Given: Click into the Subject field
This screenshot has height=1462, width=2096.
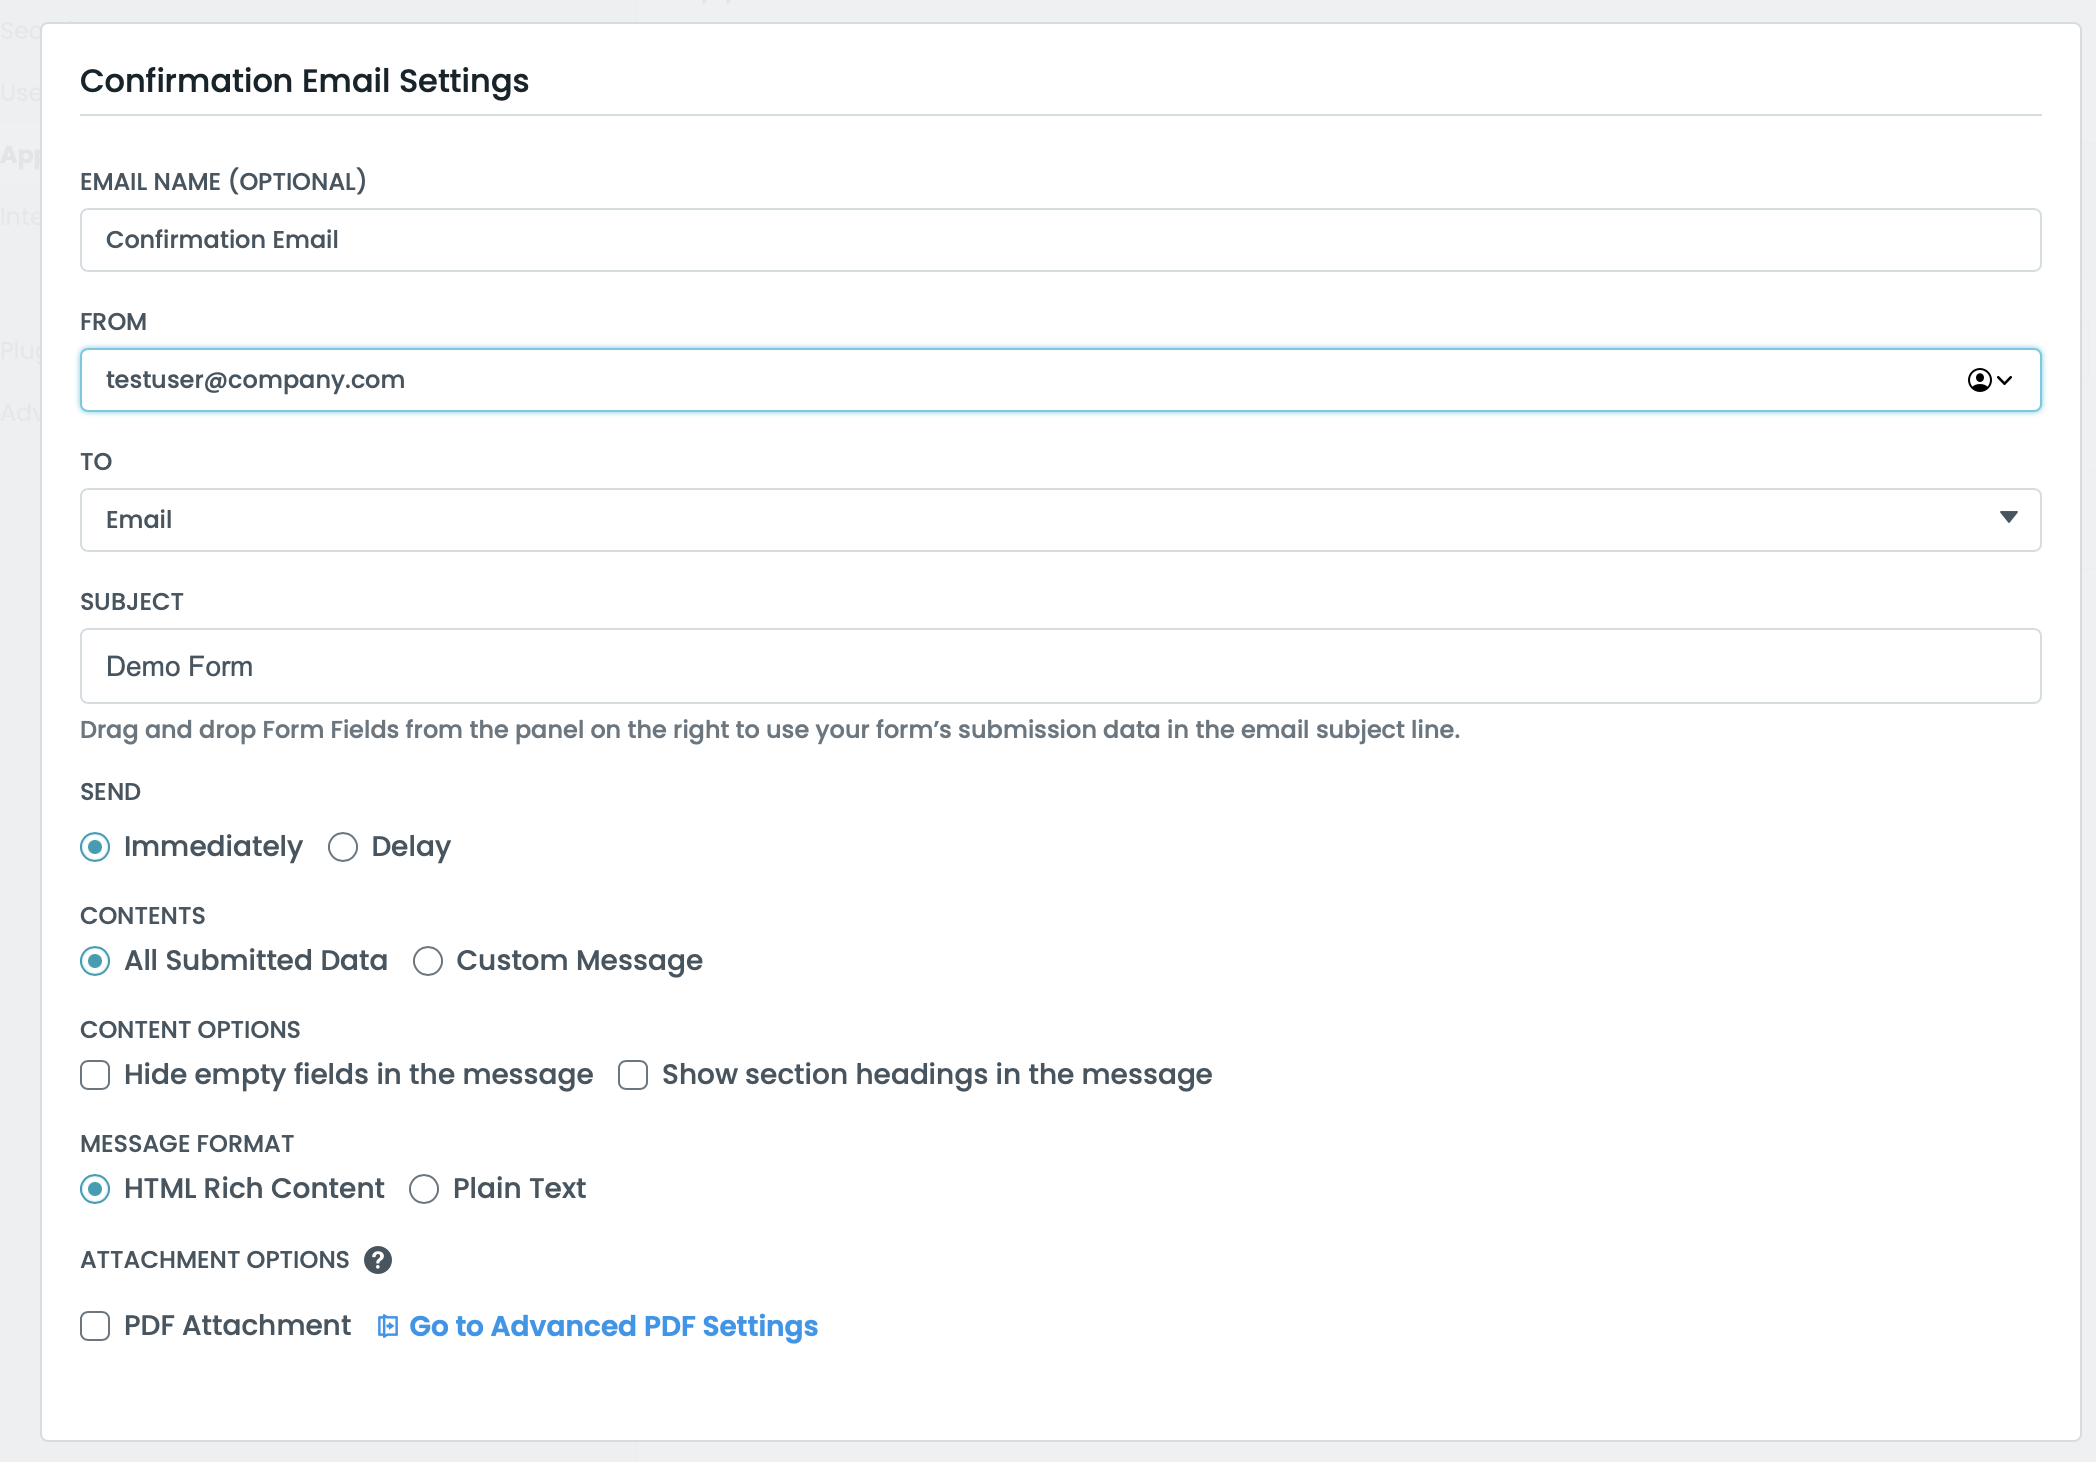Looking at the screenshot, I should point(1060,666).
